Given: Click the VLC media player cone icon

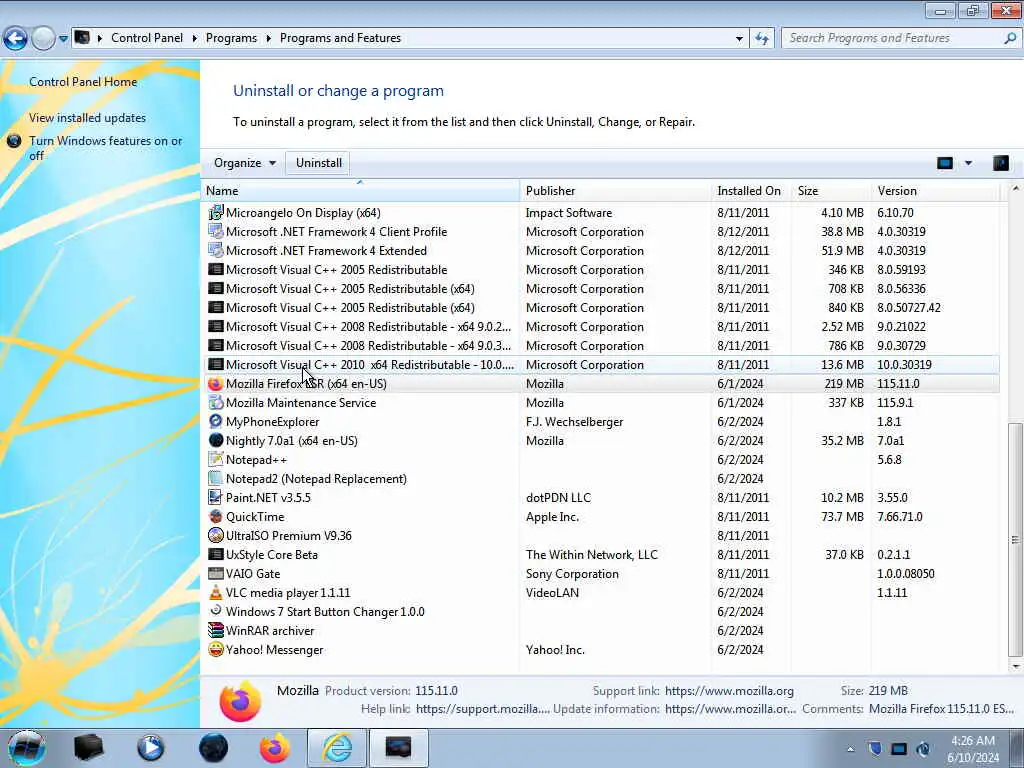Looking at the screenshot, I should pyautogui.click(x=216, y=592).
